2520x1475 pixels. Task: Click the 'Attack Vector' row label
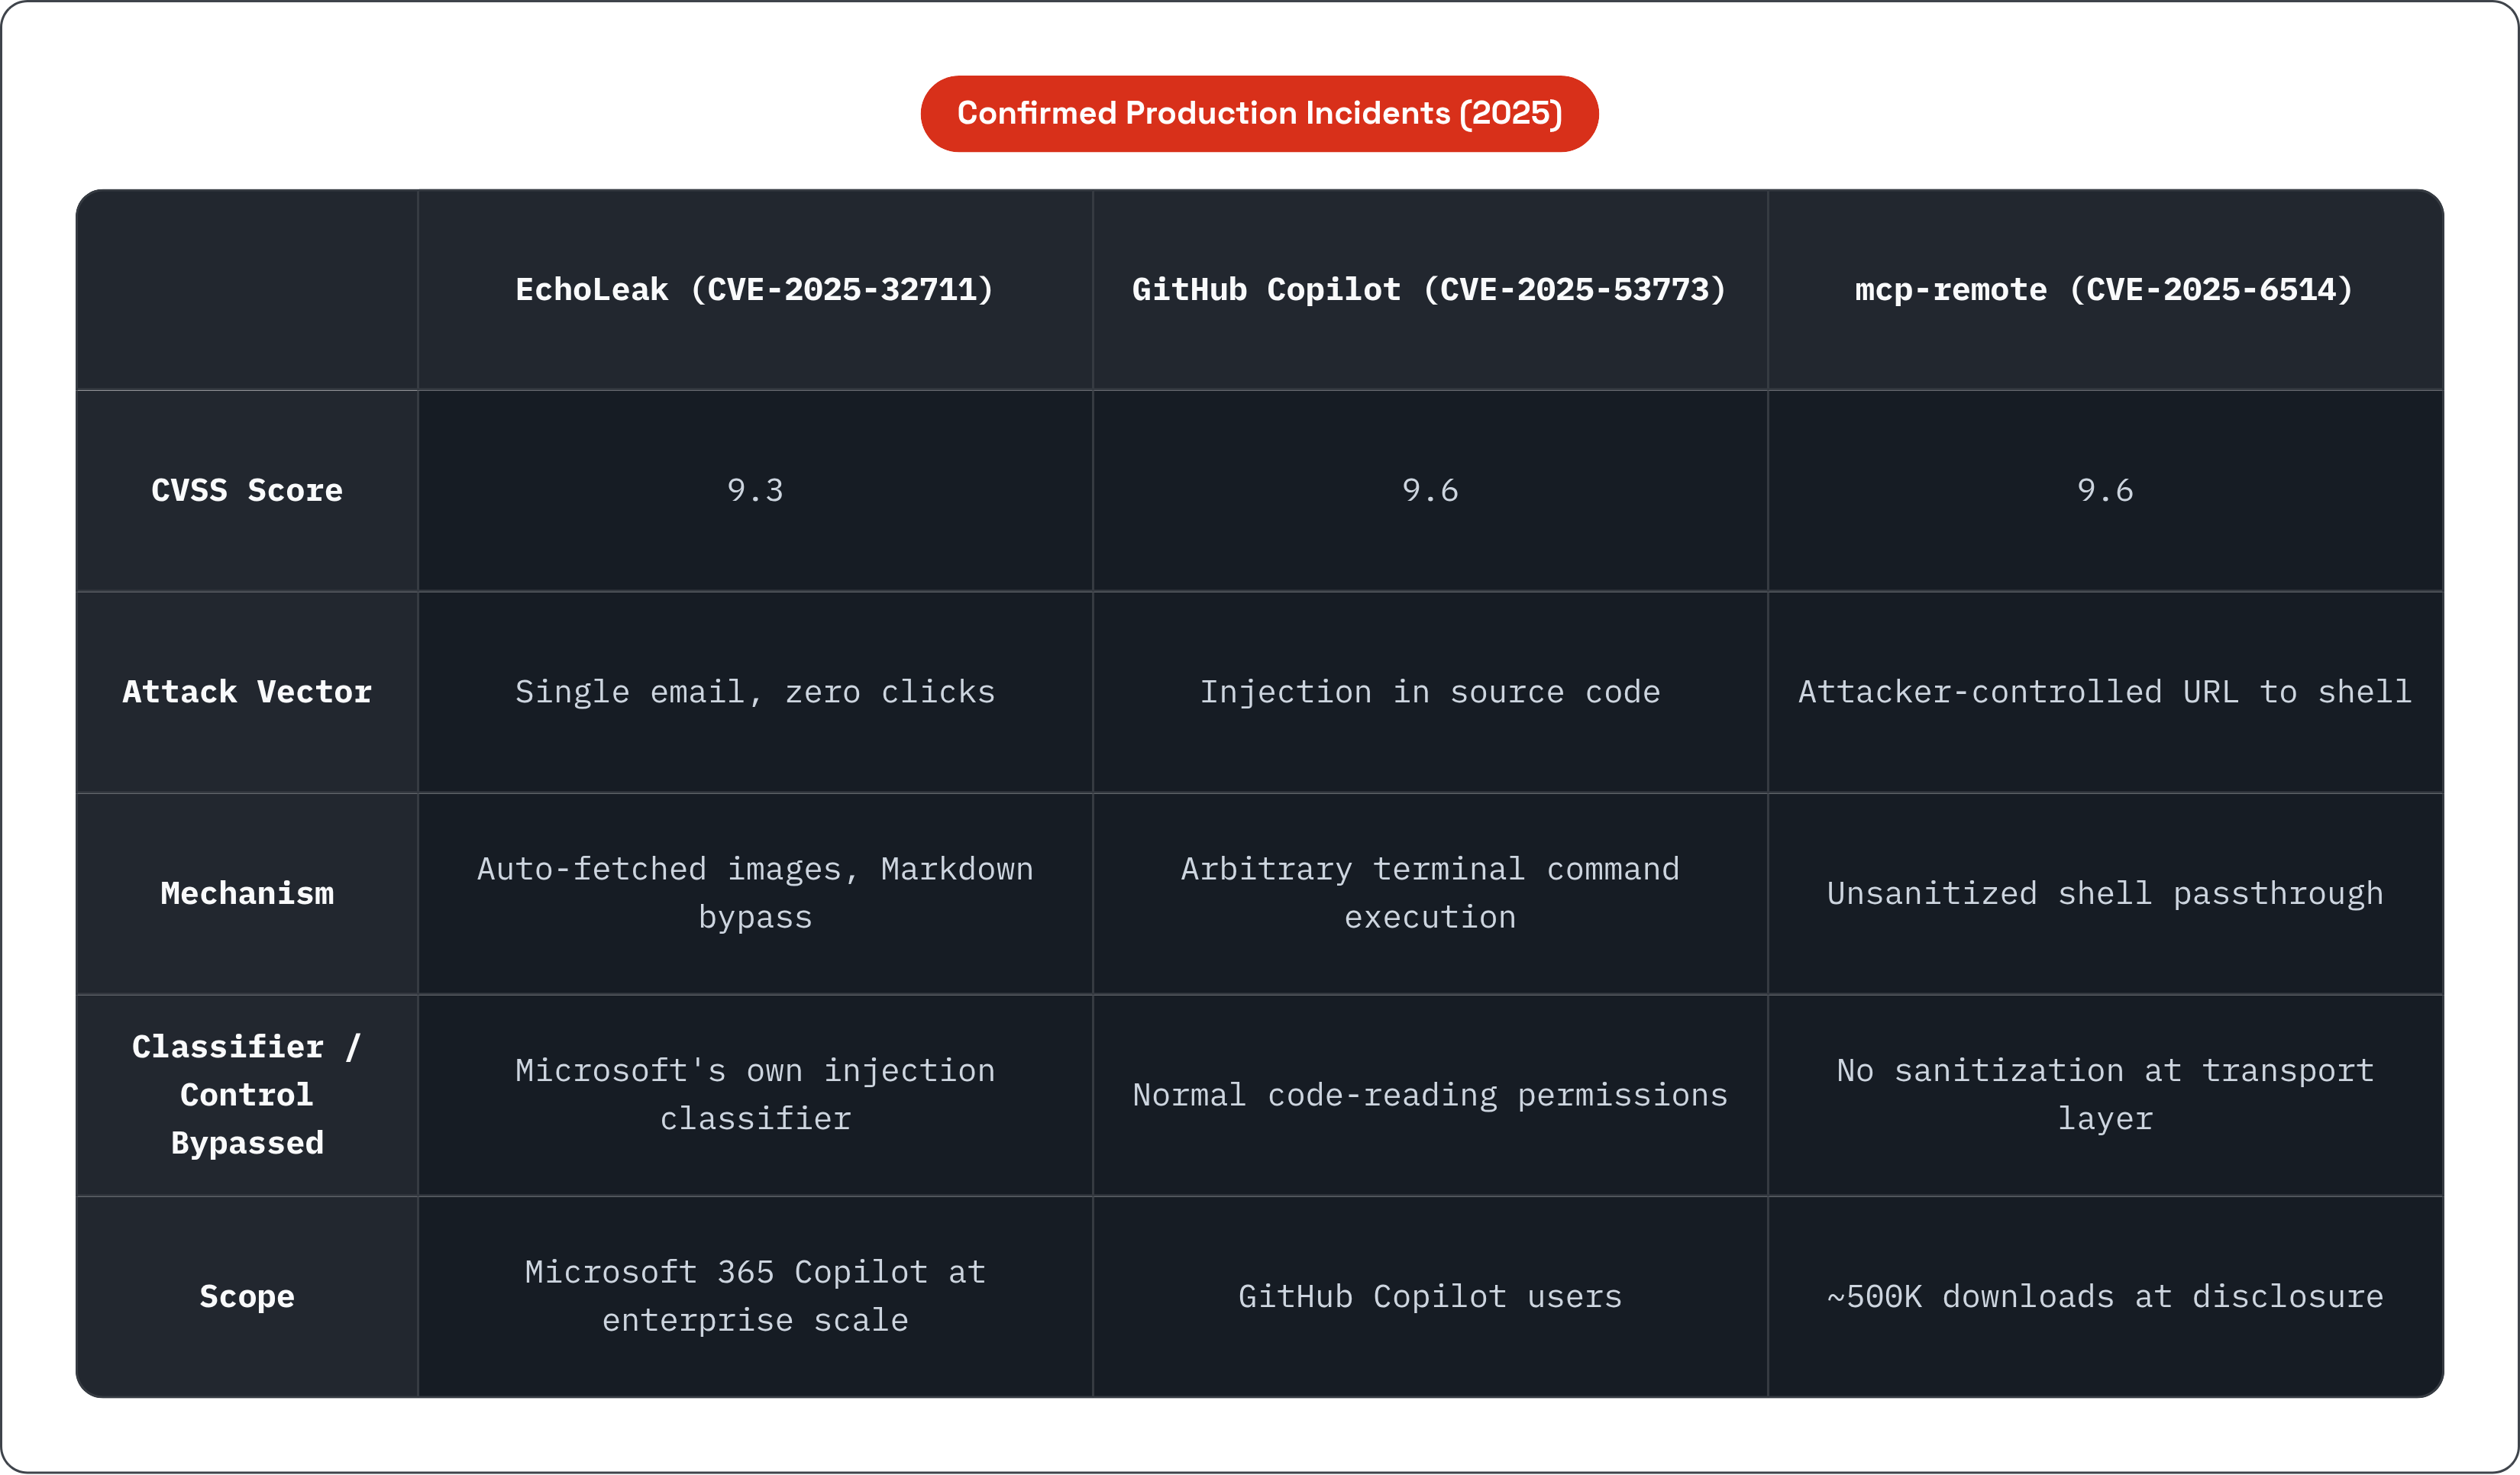pos(247,692)
